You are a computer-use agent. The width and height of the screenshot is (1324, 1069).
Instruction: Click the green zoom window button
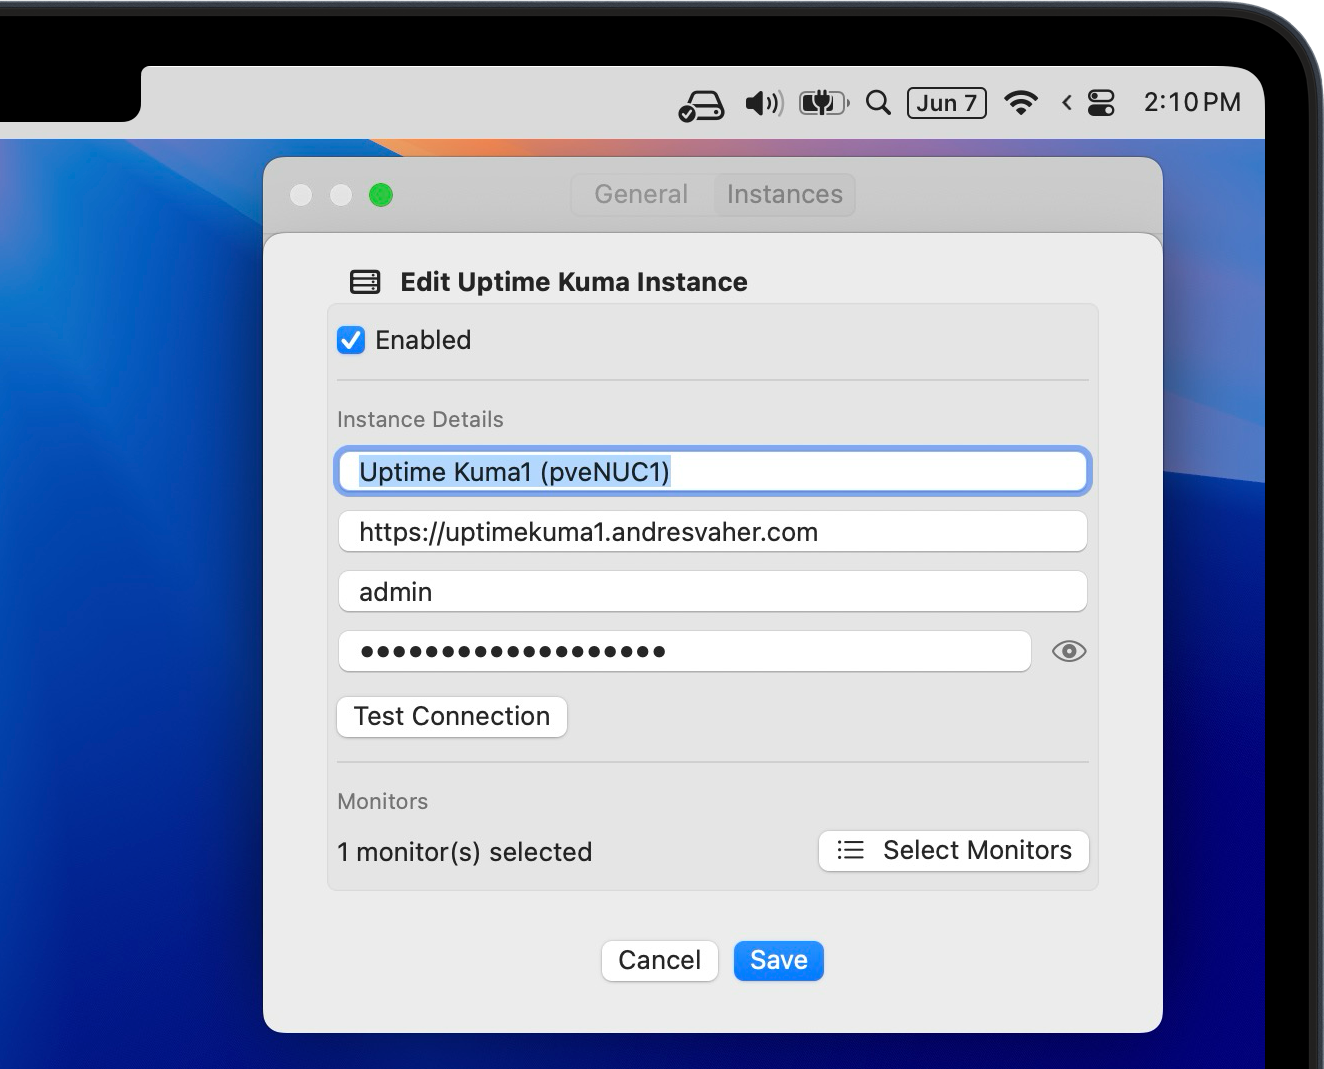coord(381,195)
